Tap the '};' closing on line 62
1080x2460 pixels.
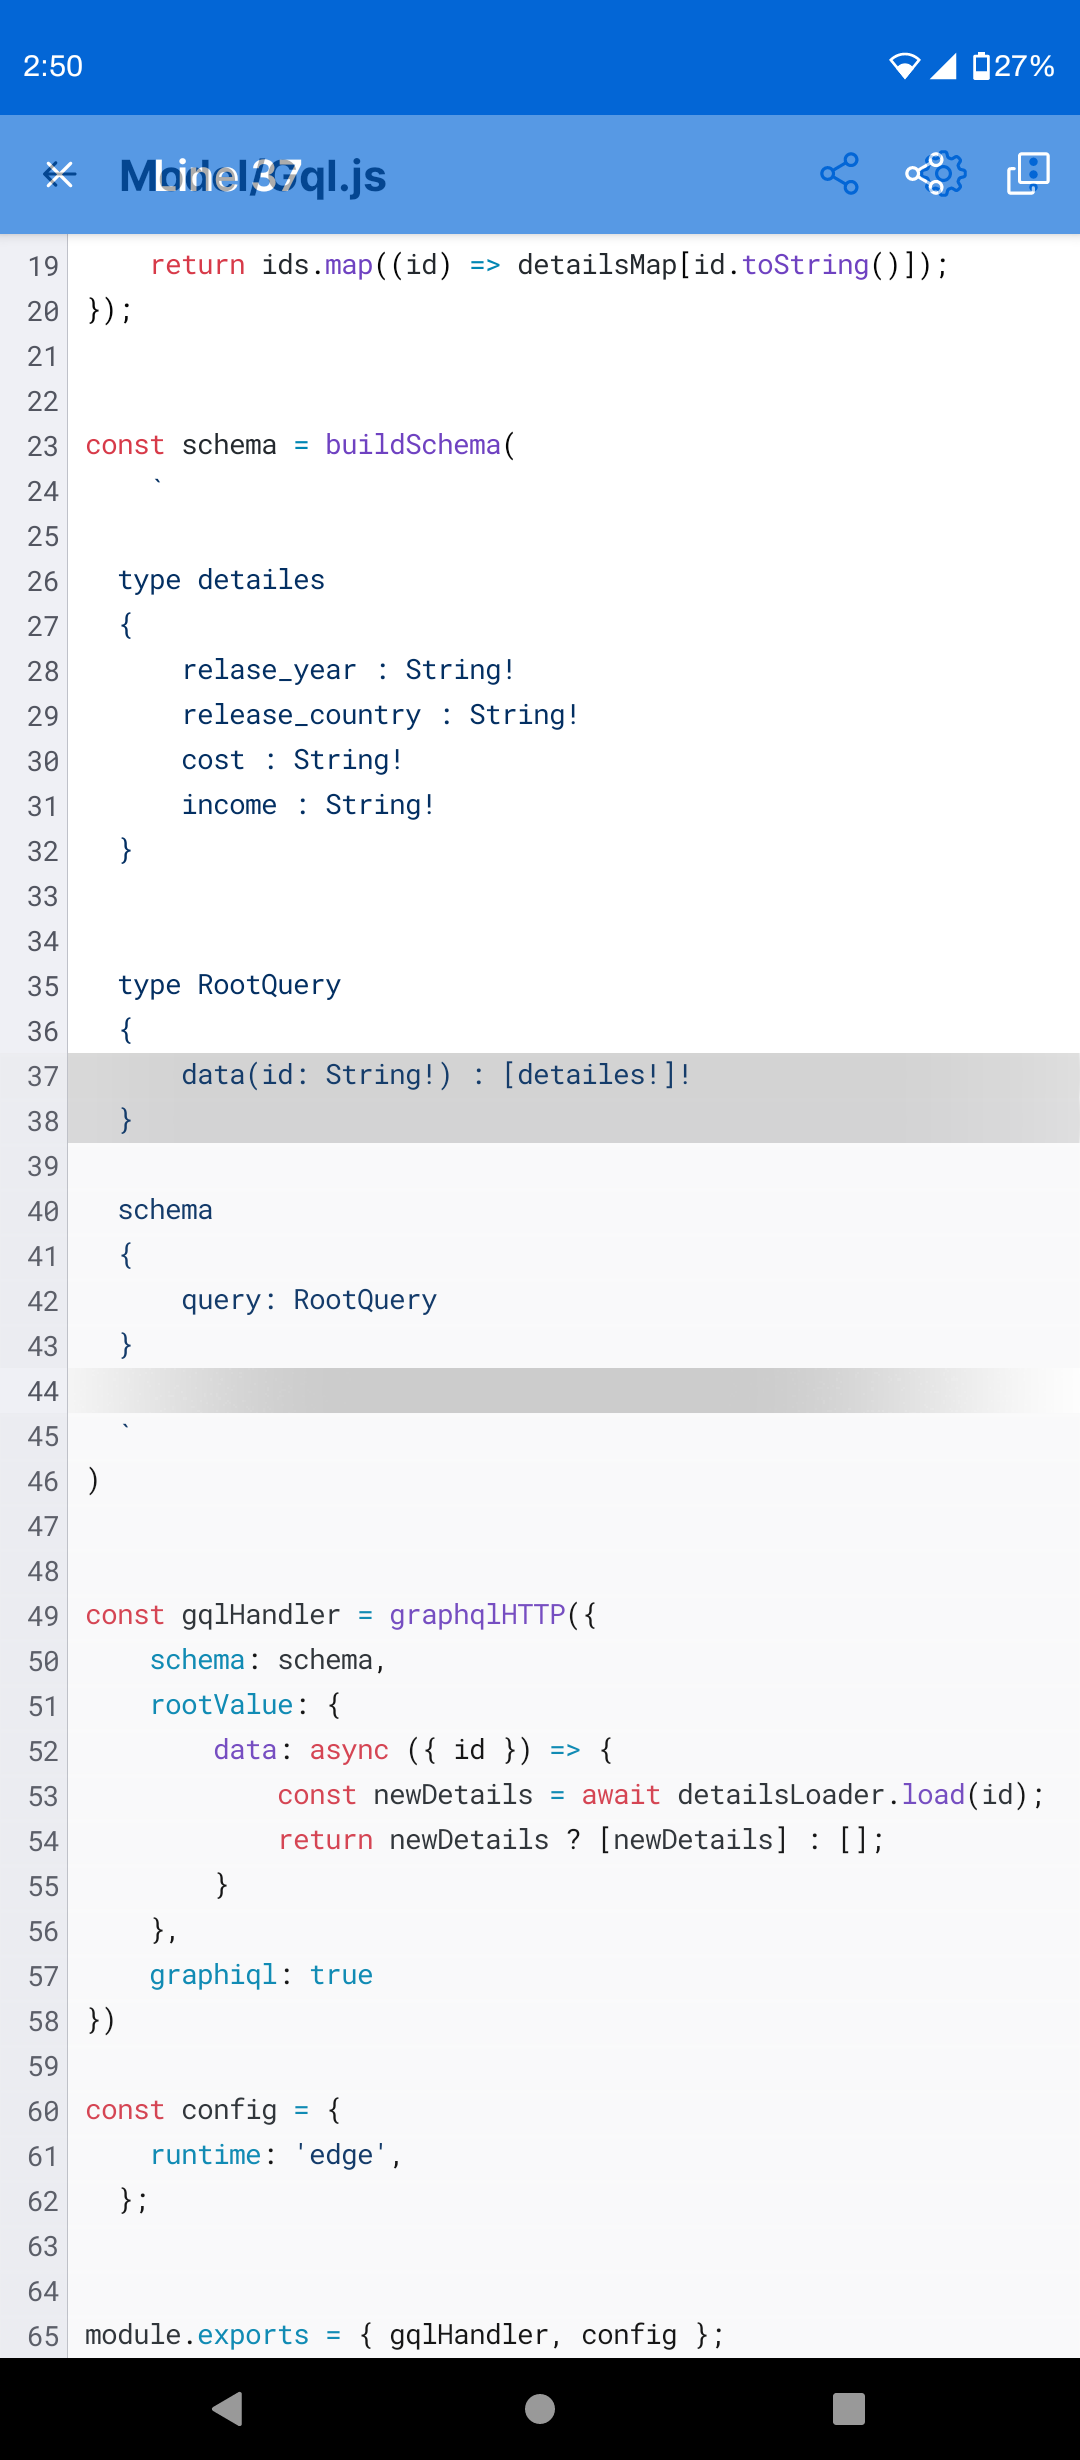pyautogui.click(x=133, y=2200)
